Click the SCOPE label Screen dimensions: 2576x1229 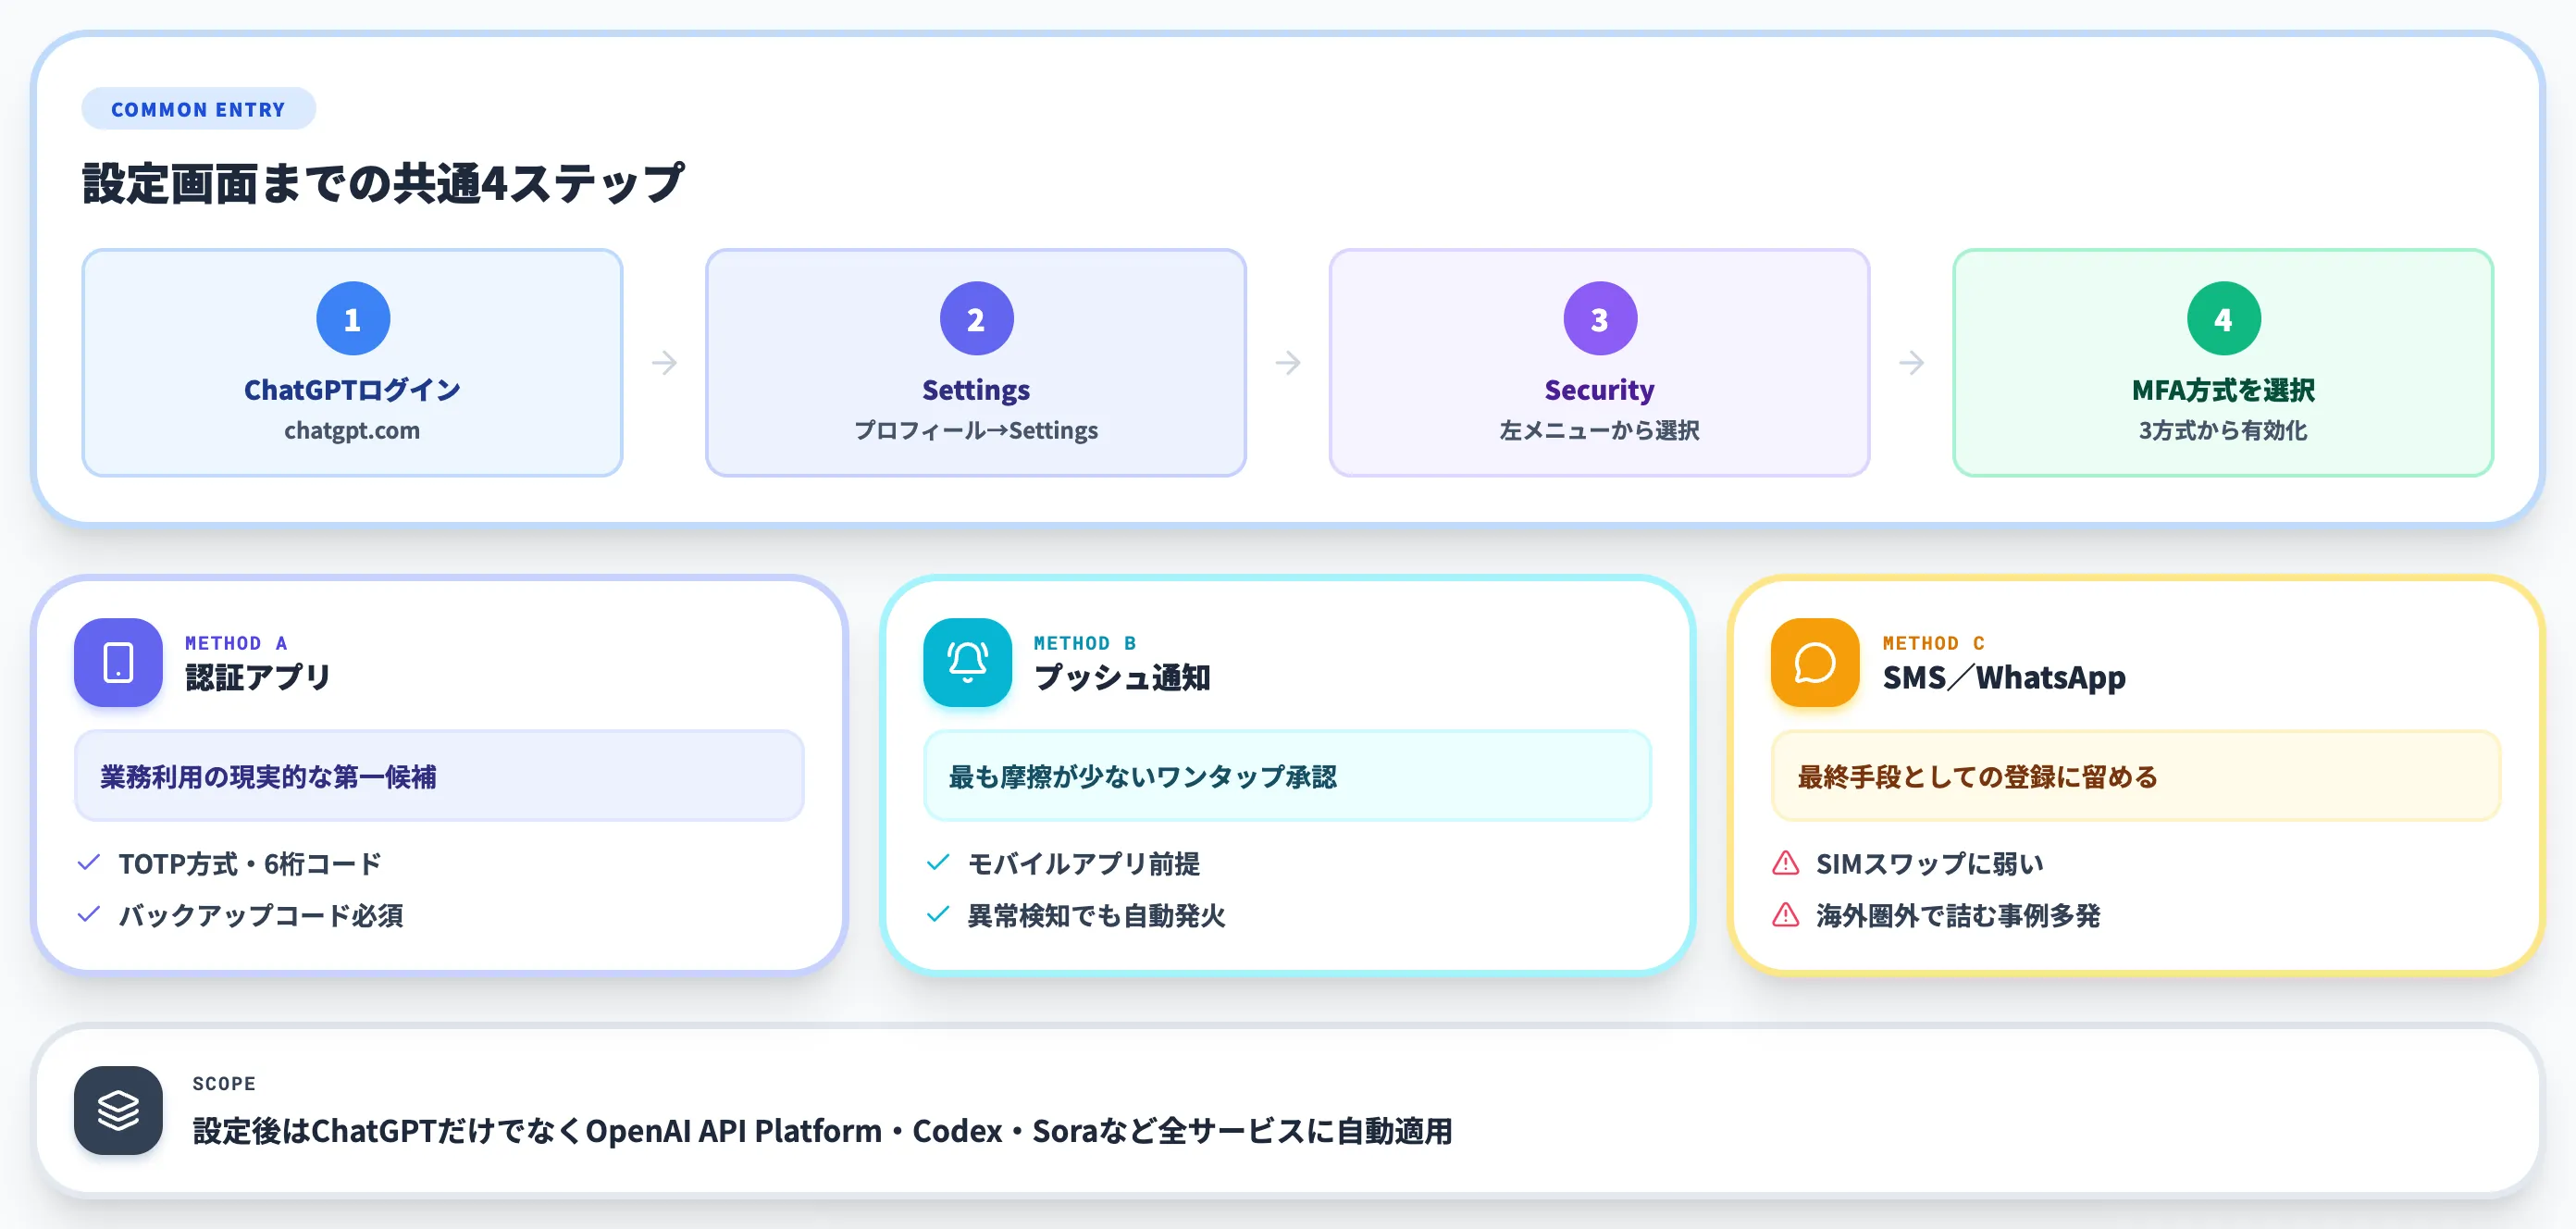pyautogui.click(x=224, y=1083)
